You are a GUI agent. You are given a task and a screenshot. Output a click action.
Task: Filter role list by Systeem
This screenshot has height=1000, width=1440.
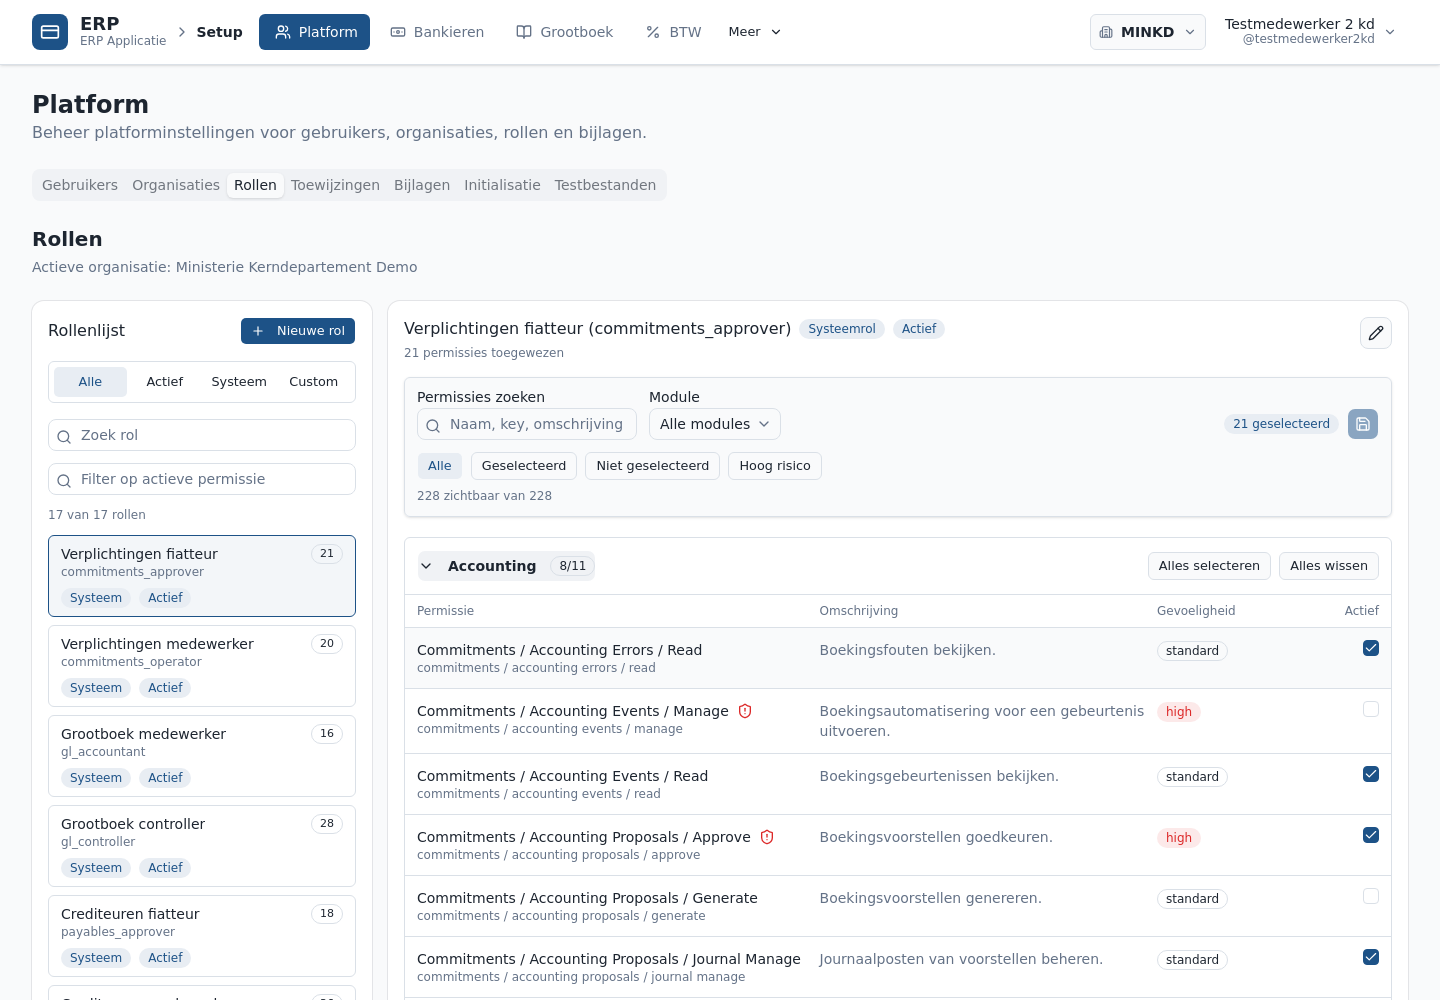click(239, 382)
